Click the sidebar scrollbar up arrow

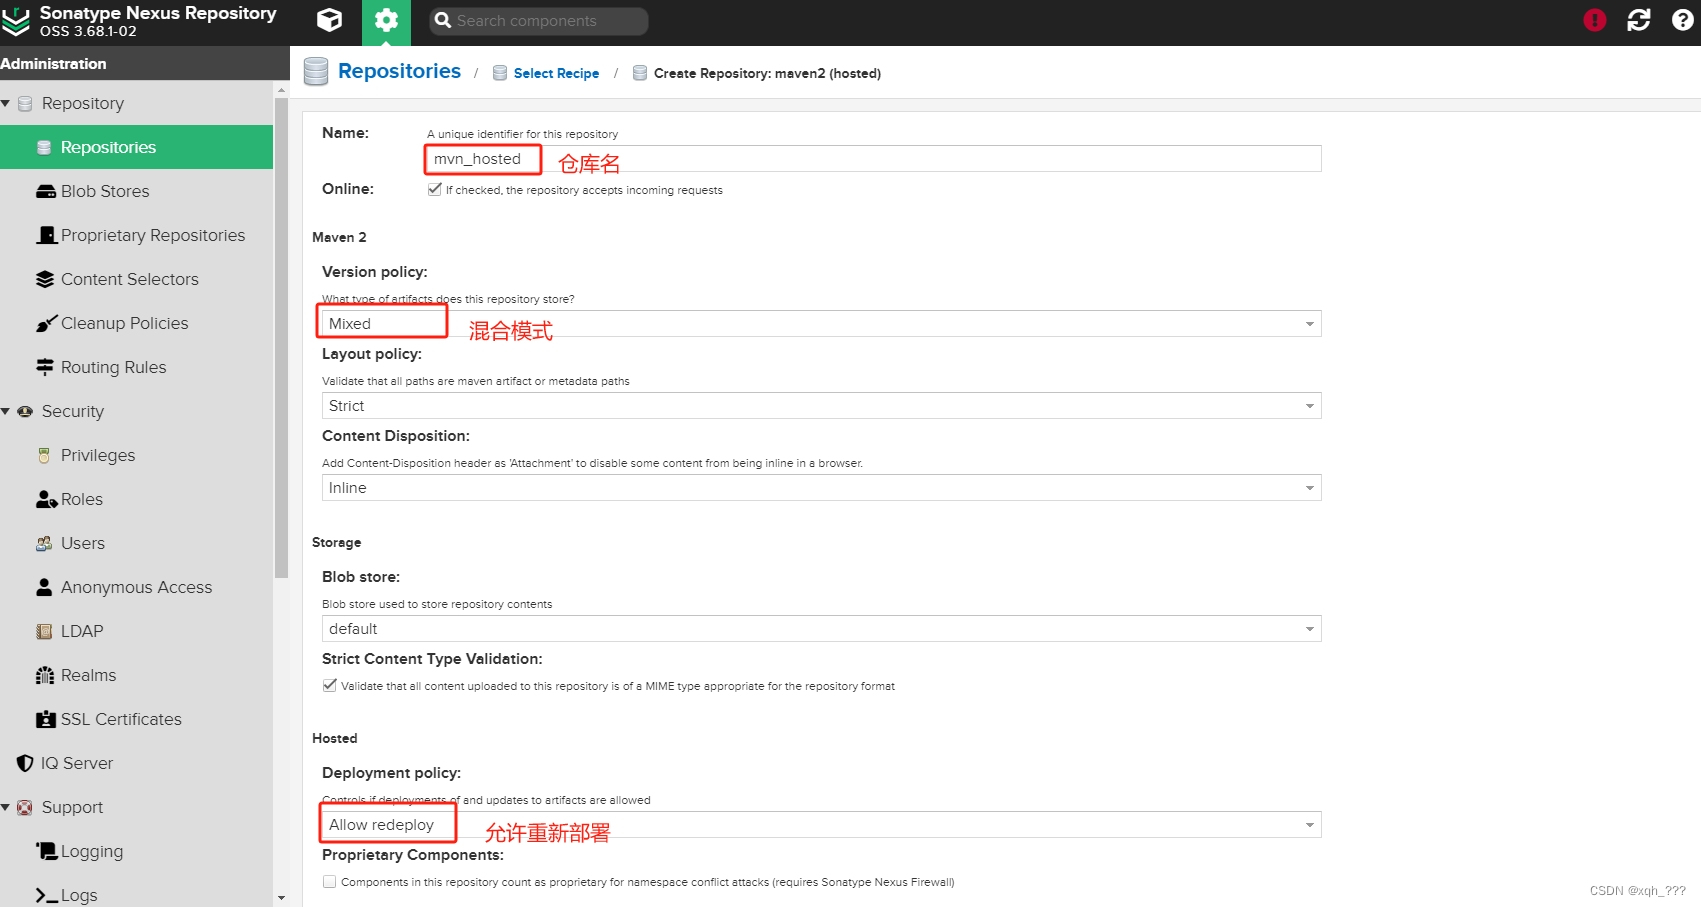tap(281, 89)
